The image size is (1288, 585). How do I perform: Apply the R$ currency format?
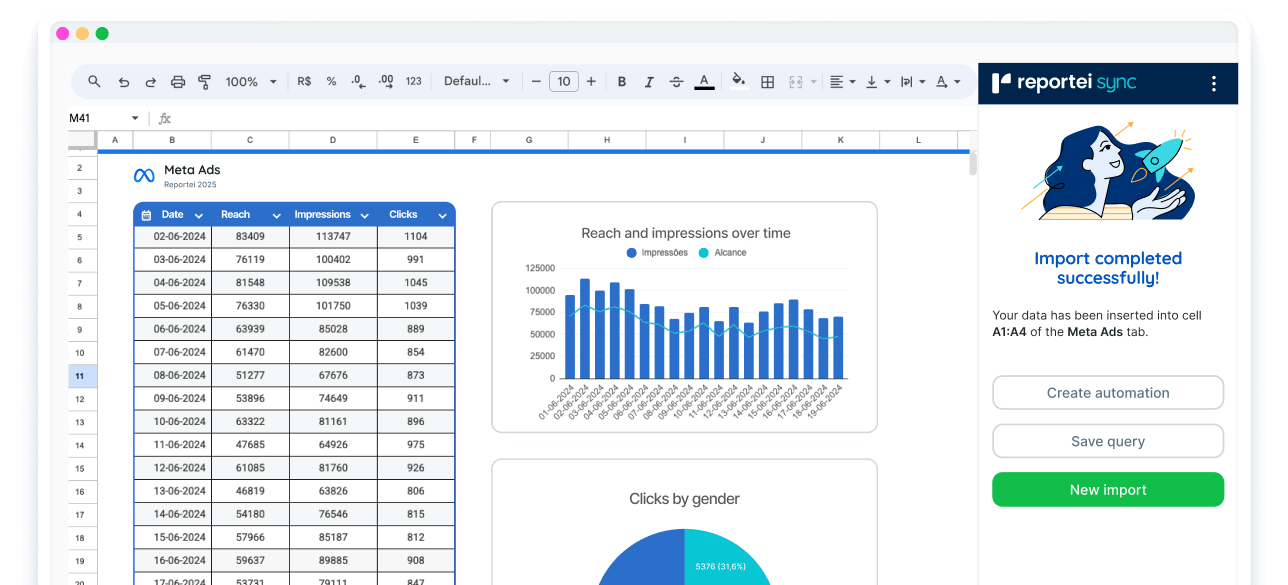[x=304, y=82]
